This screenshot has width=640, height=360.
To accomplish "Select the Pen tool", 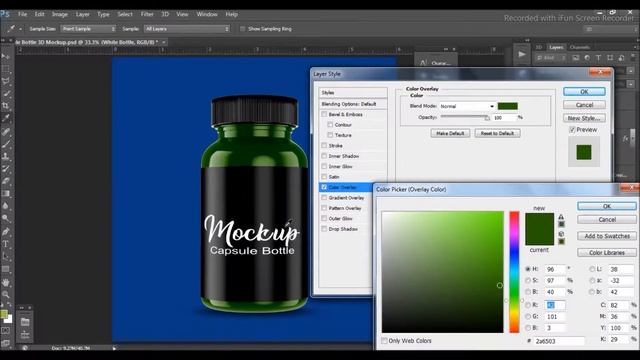I will click(x=6, y=231).
